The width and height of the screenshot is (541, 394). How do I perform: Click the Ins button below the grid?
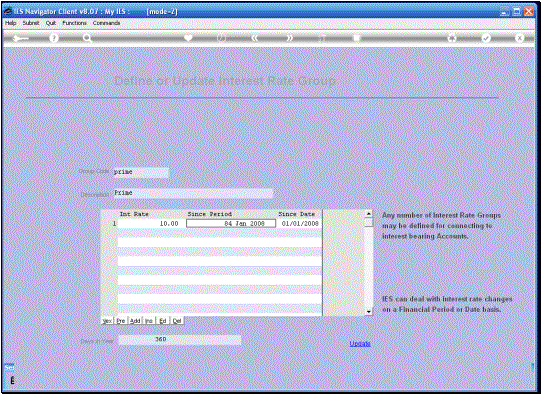coord(149,321)
